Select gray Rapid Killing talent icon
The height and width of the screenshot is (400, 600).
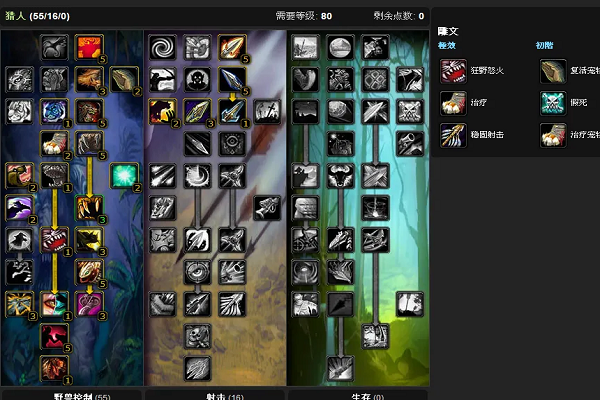(x=267, y=111)
